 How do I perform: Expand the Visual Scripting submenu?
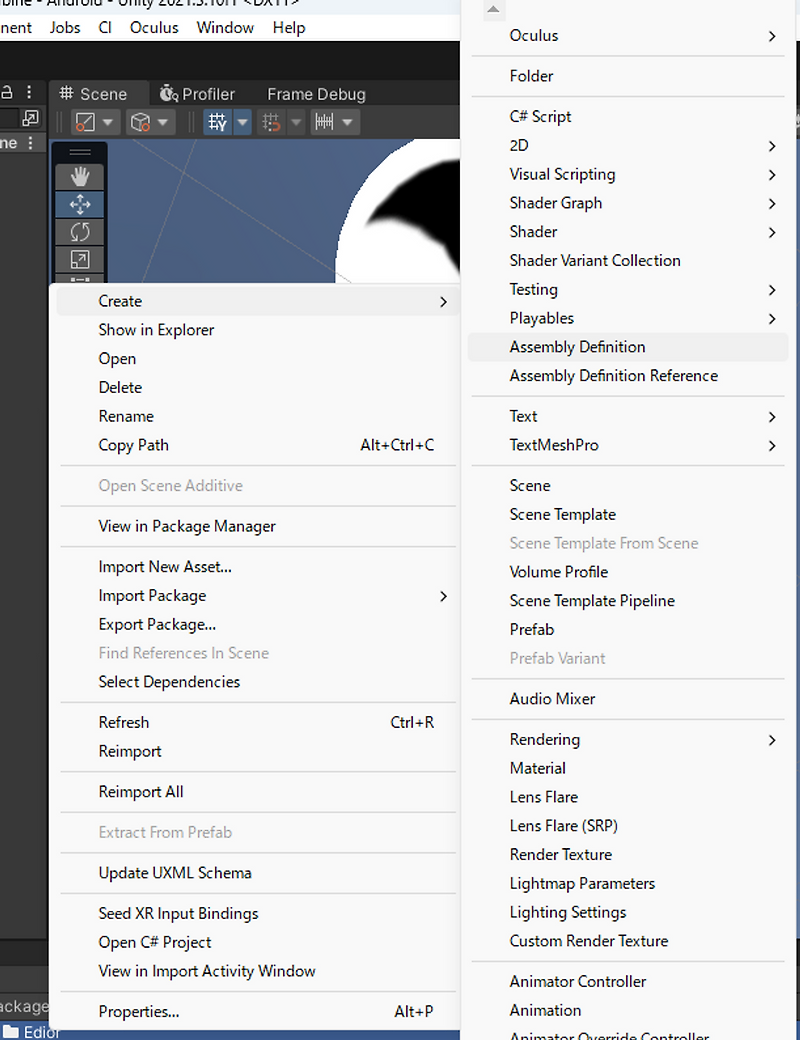[628, 174]
